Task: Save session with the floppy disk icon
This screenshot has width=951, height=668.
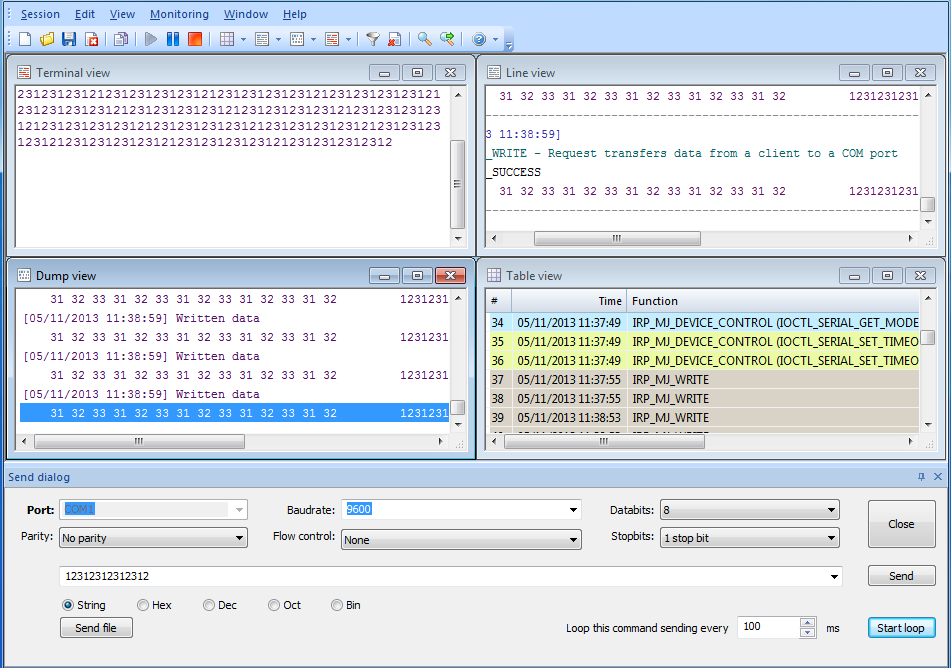Action: coord(69,39)
